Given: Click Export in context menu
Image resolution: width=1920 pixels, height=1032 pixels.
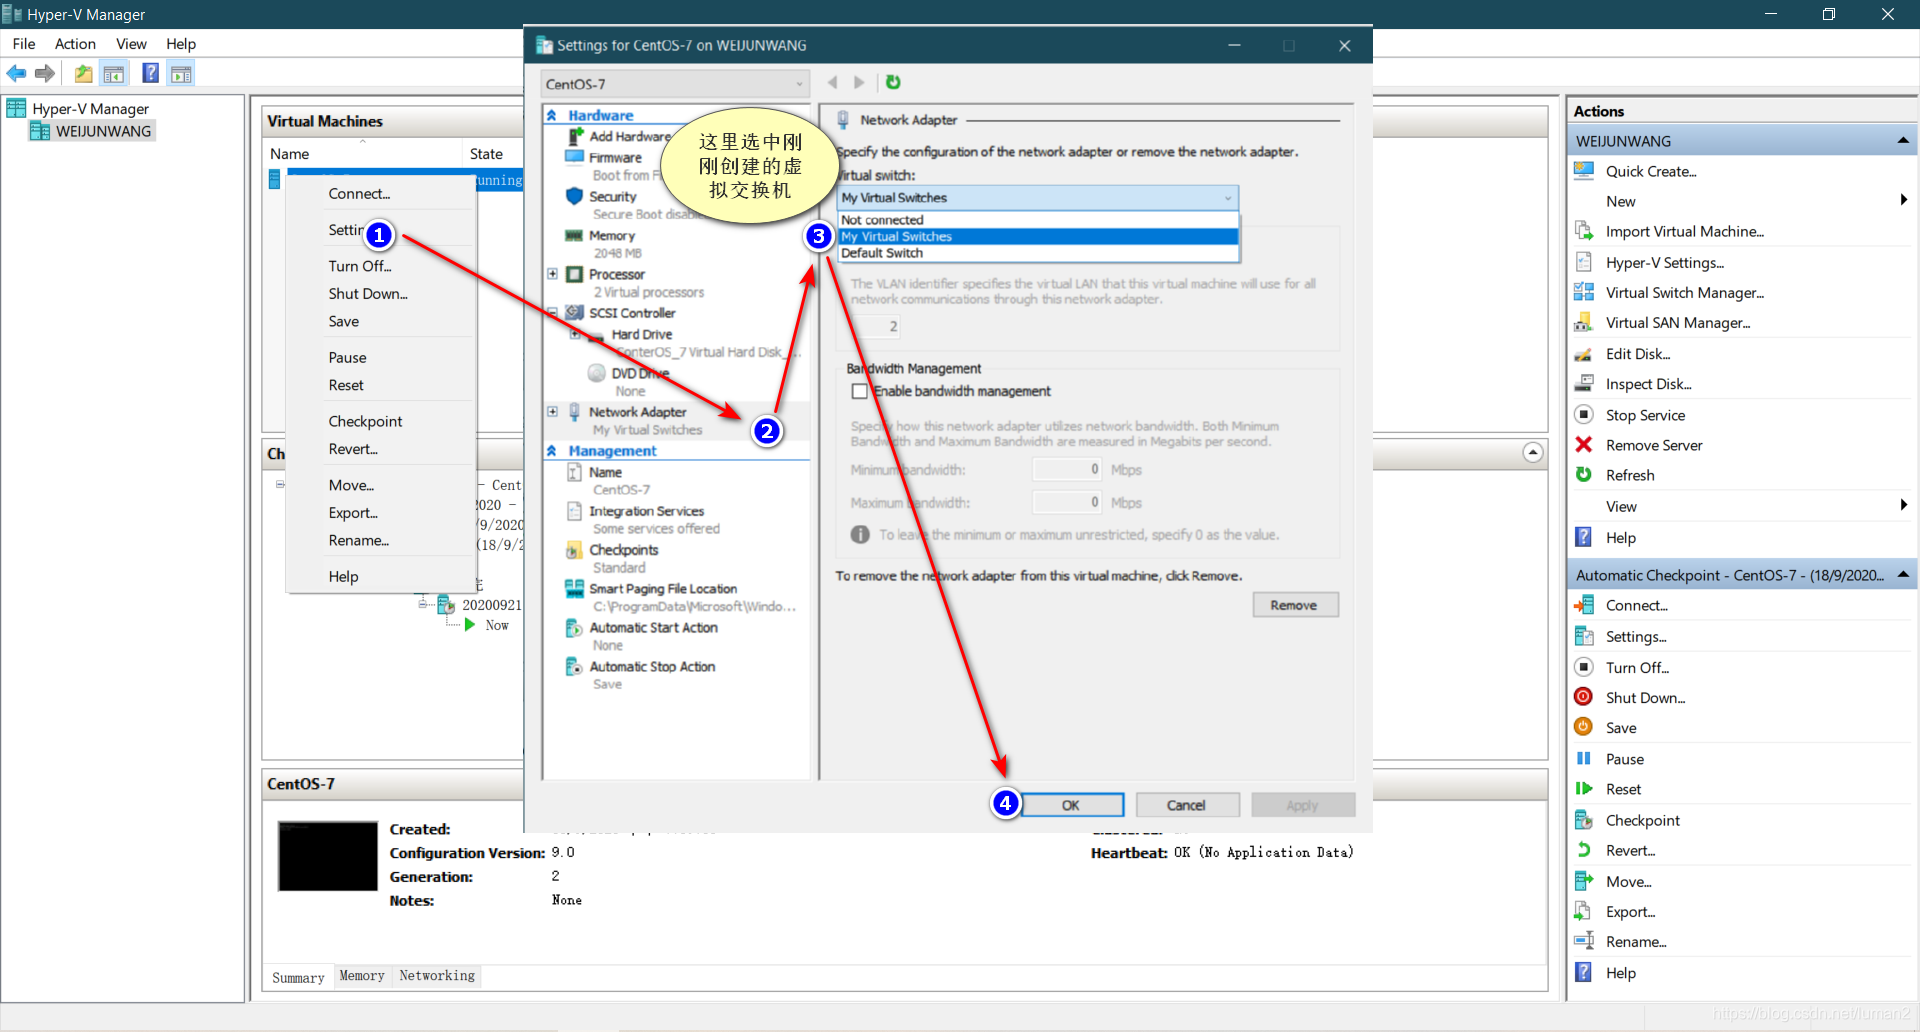Looking at the screenshot, I should (353, 513).
